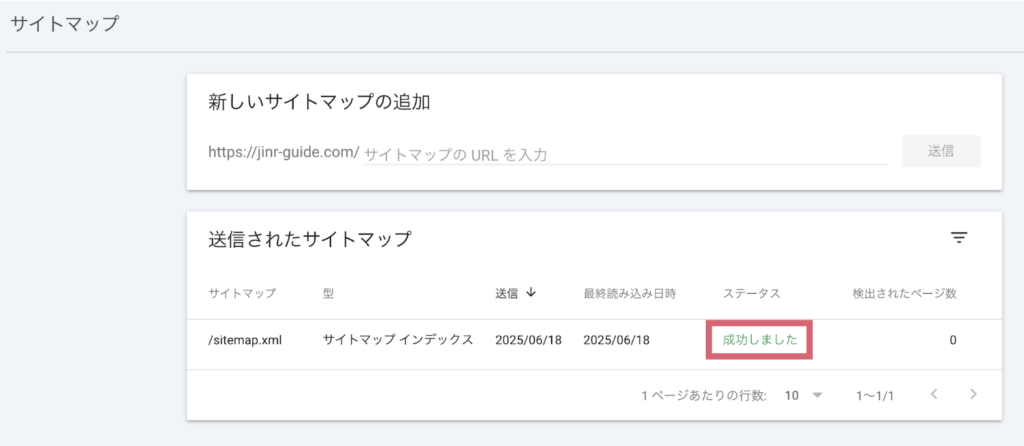Click the ステータス column header
The height and width of the screenshot is (446, 1024).
pos(752,293)
